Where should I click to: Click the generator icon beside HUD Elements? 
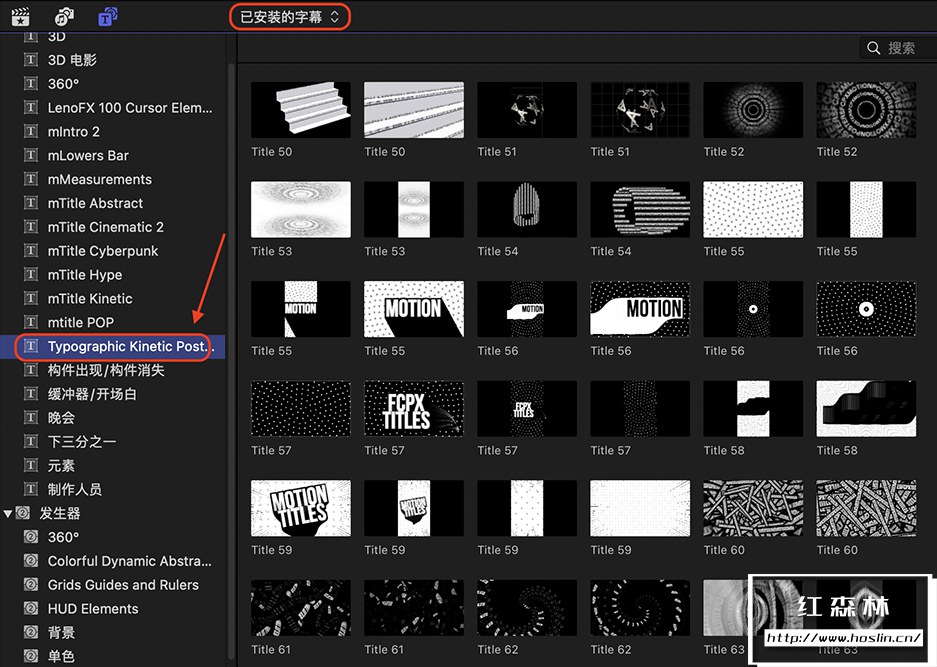pyautogui.click(x=30, y=608)
